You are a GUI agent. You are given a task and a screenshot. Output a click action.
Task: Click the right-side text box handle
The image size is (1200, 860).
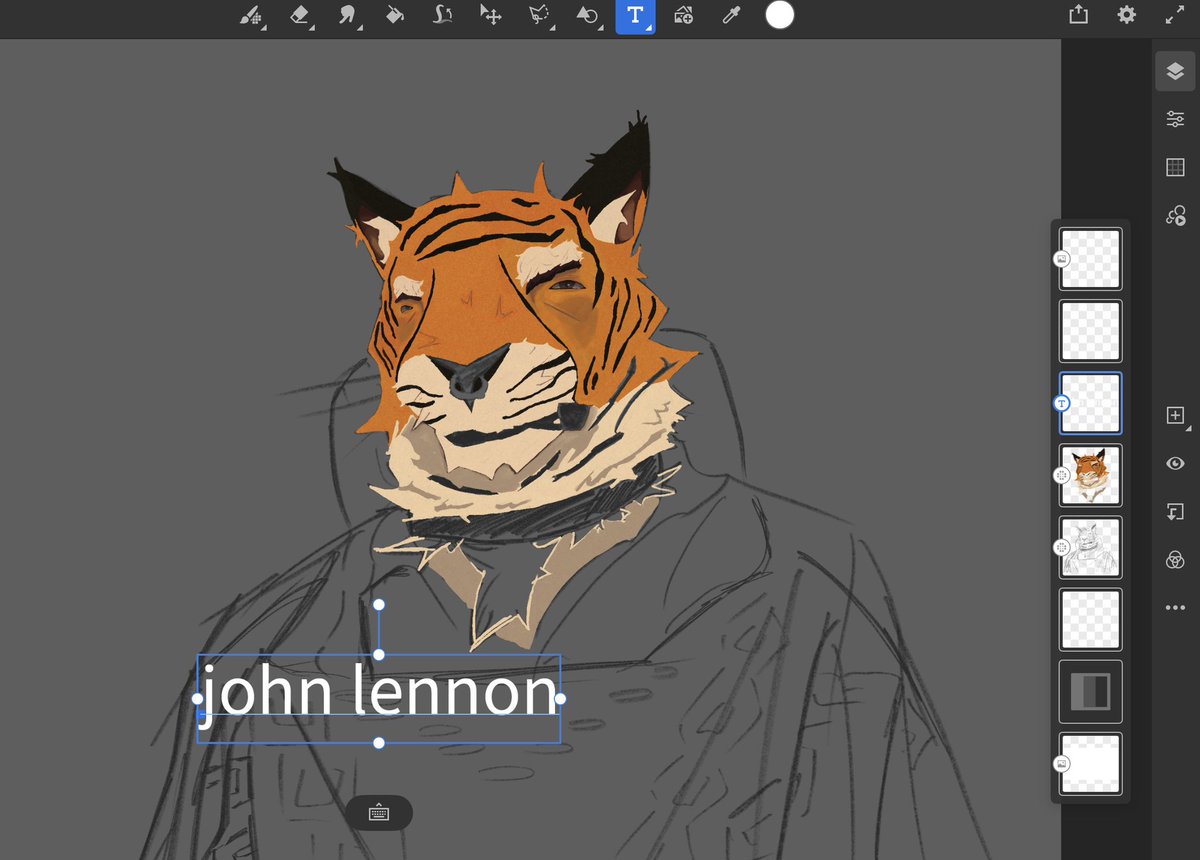560,699
